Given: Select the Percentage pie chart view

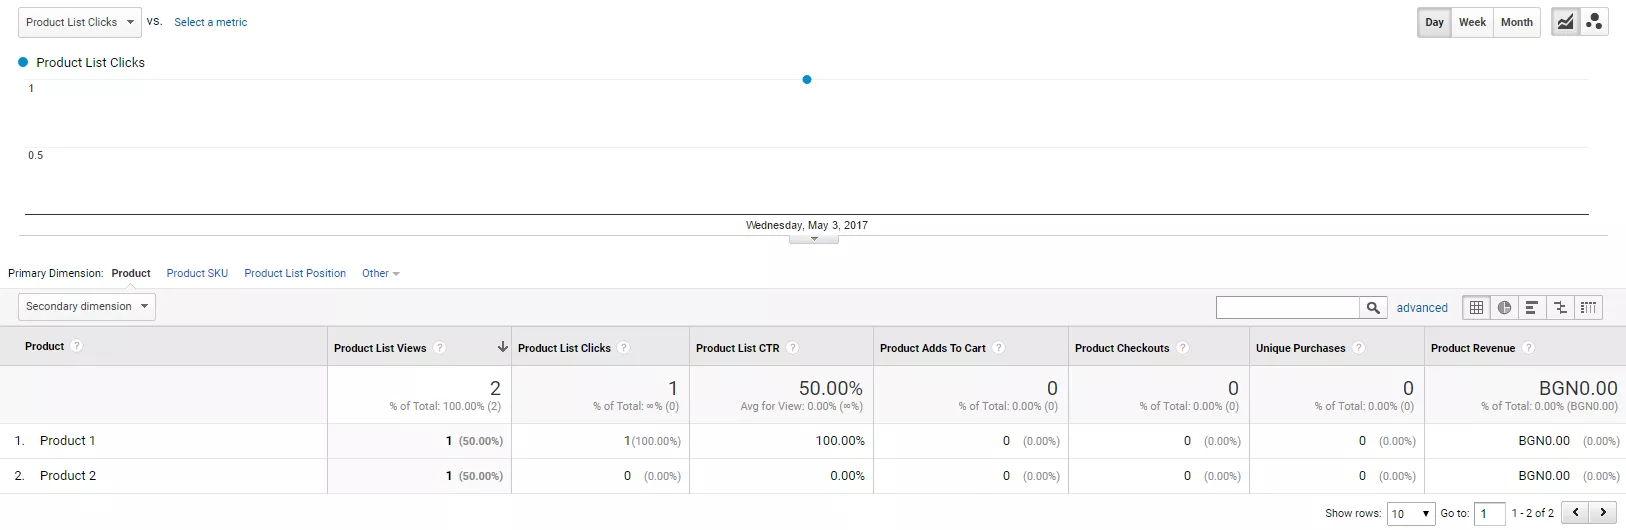Looking at the screenshot, I should pyautogui.click(x=1504, y=308).
